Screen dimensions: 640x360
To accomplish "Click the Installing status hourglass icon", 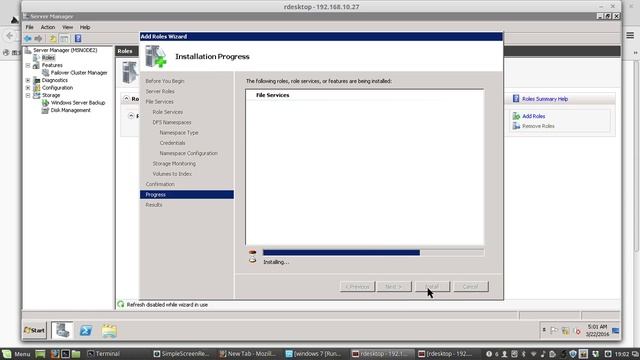I will pos(253,256).
